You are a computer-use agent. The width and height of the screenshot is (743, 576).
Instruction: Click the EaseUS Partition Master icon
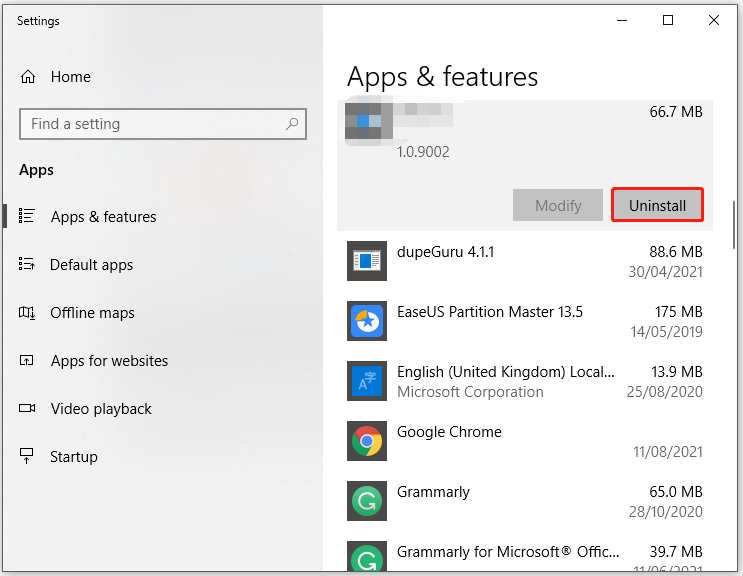click(x=367, y=321)
